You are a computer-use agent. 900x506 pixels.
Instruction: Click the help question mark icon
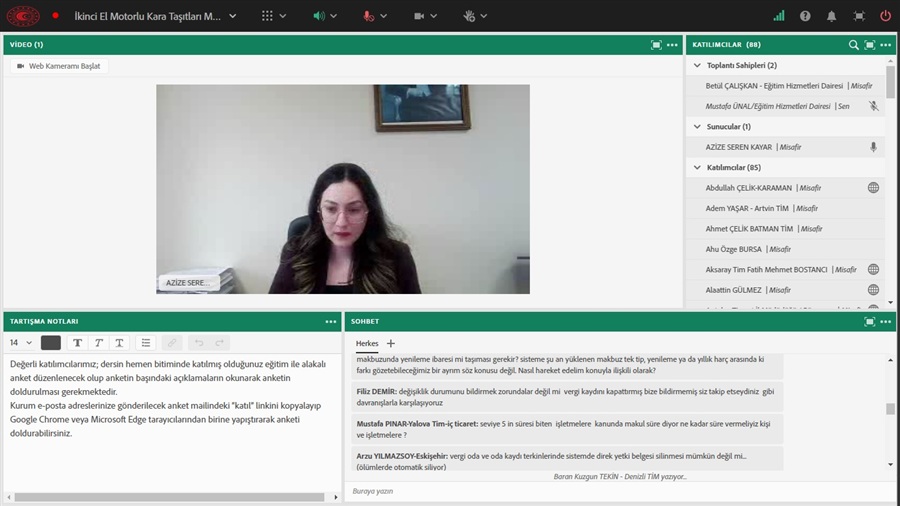click(x=806, y=16)
